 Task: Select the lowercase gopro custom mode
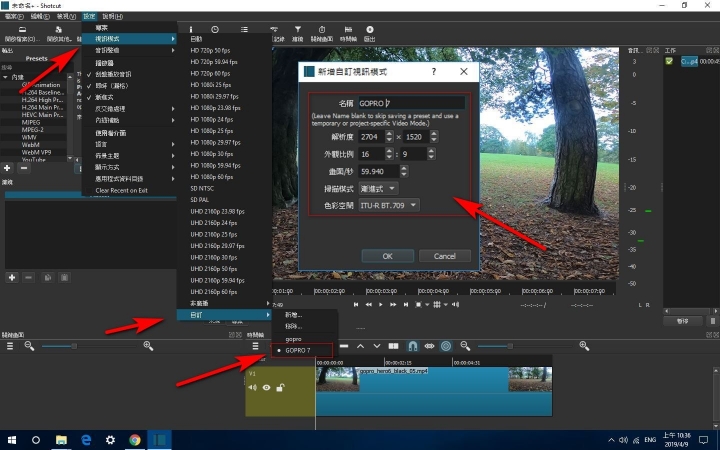pyautogui.click(x=304, y=339)
